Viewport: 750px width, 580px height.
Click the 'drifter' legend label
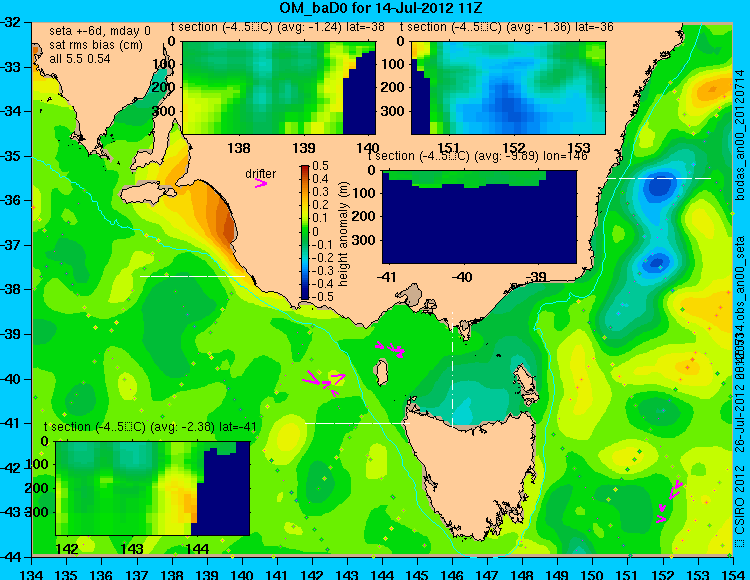(261, 174)
